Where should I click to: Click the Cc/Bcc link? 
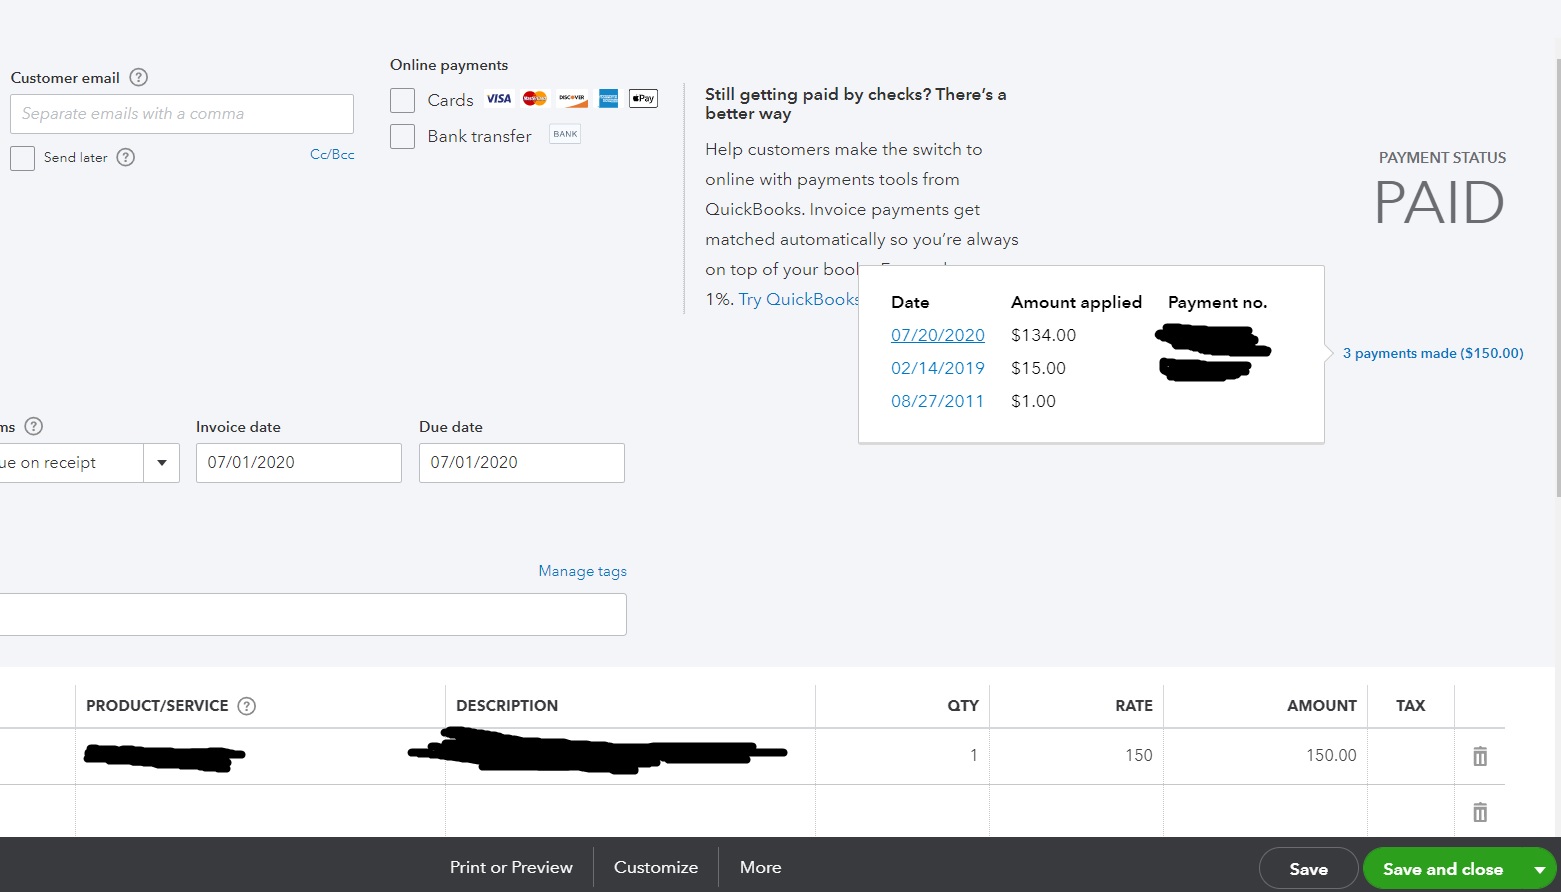pos(332,154)
